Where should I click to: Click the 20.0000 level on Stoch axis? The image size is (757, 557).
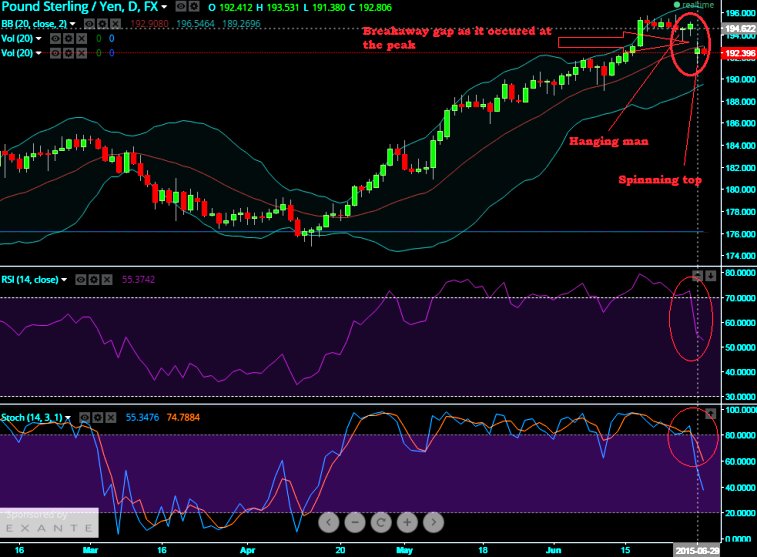pyautogui.click(x=740, y=513)
